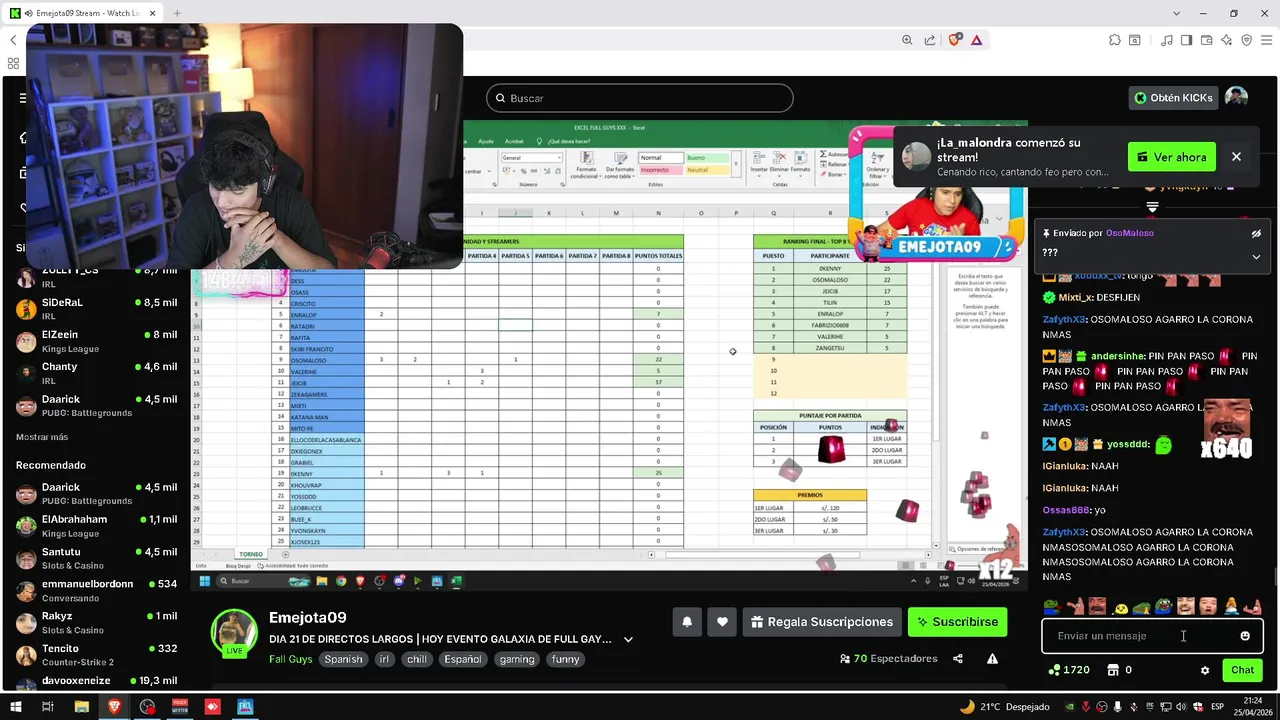Open the profile avatar in Kick header
This screenshot has width=1280, height=720.
1237,97
